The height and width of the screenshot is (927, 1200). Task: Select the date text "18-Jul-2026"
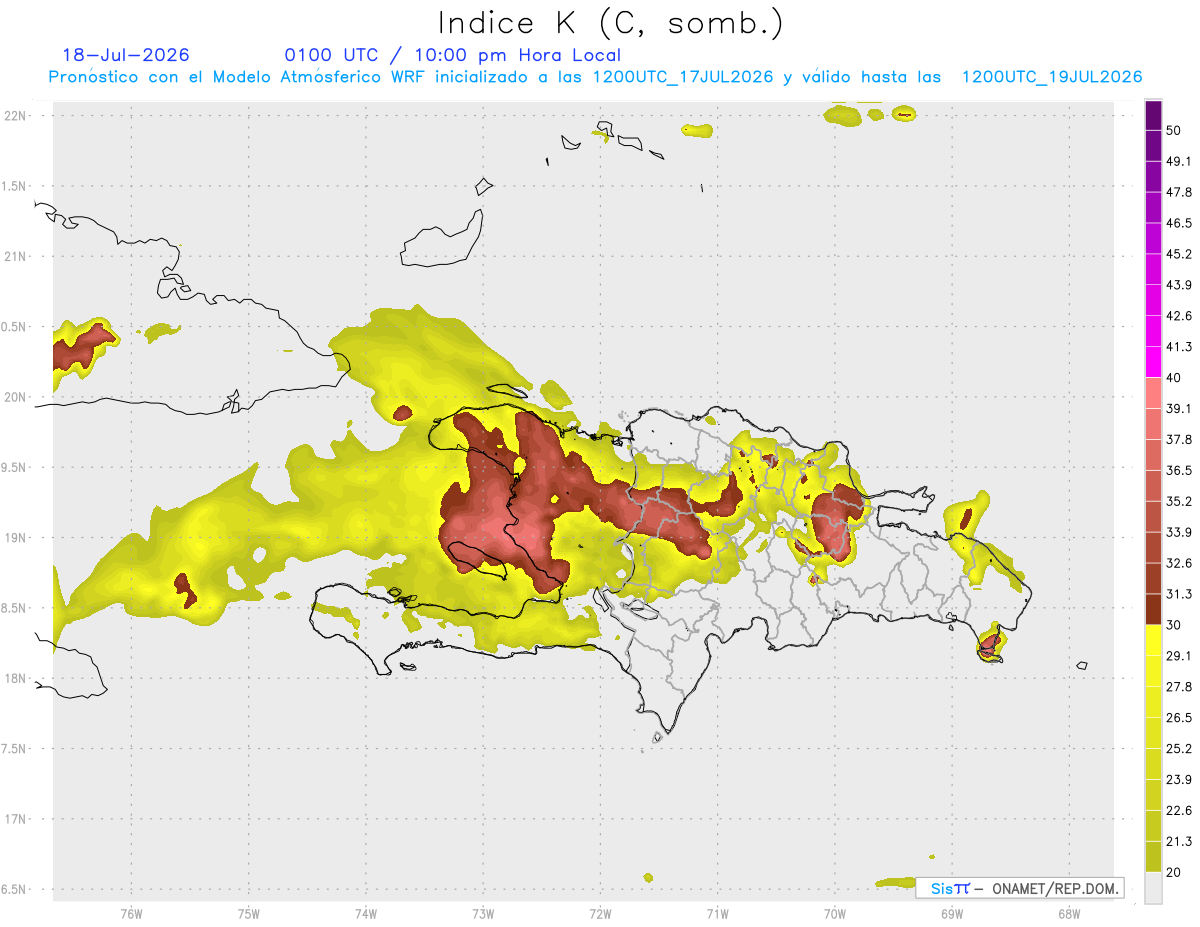(x=126, y=55)
